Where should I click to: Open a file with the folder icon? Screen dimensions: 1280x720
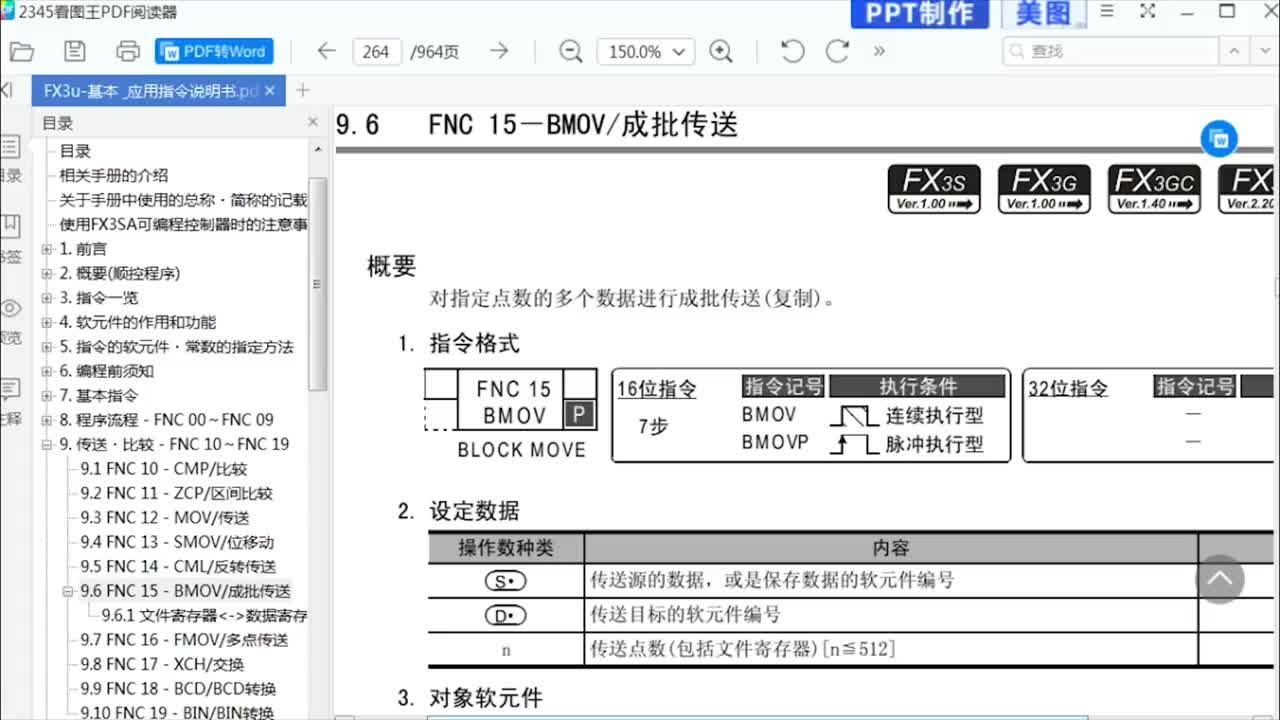22,52
